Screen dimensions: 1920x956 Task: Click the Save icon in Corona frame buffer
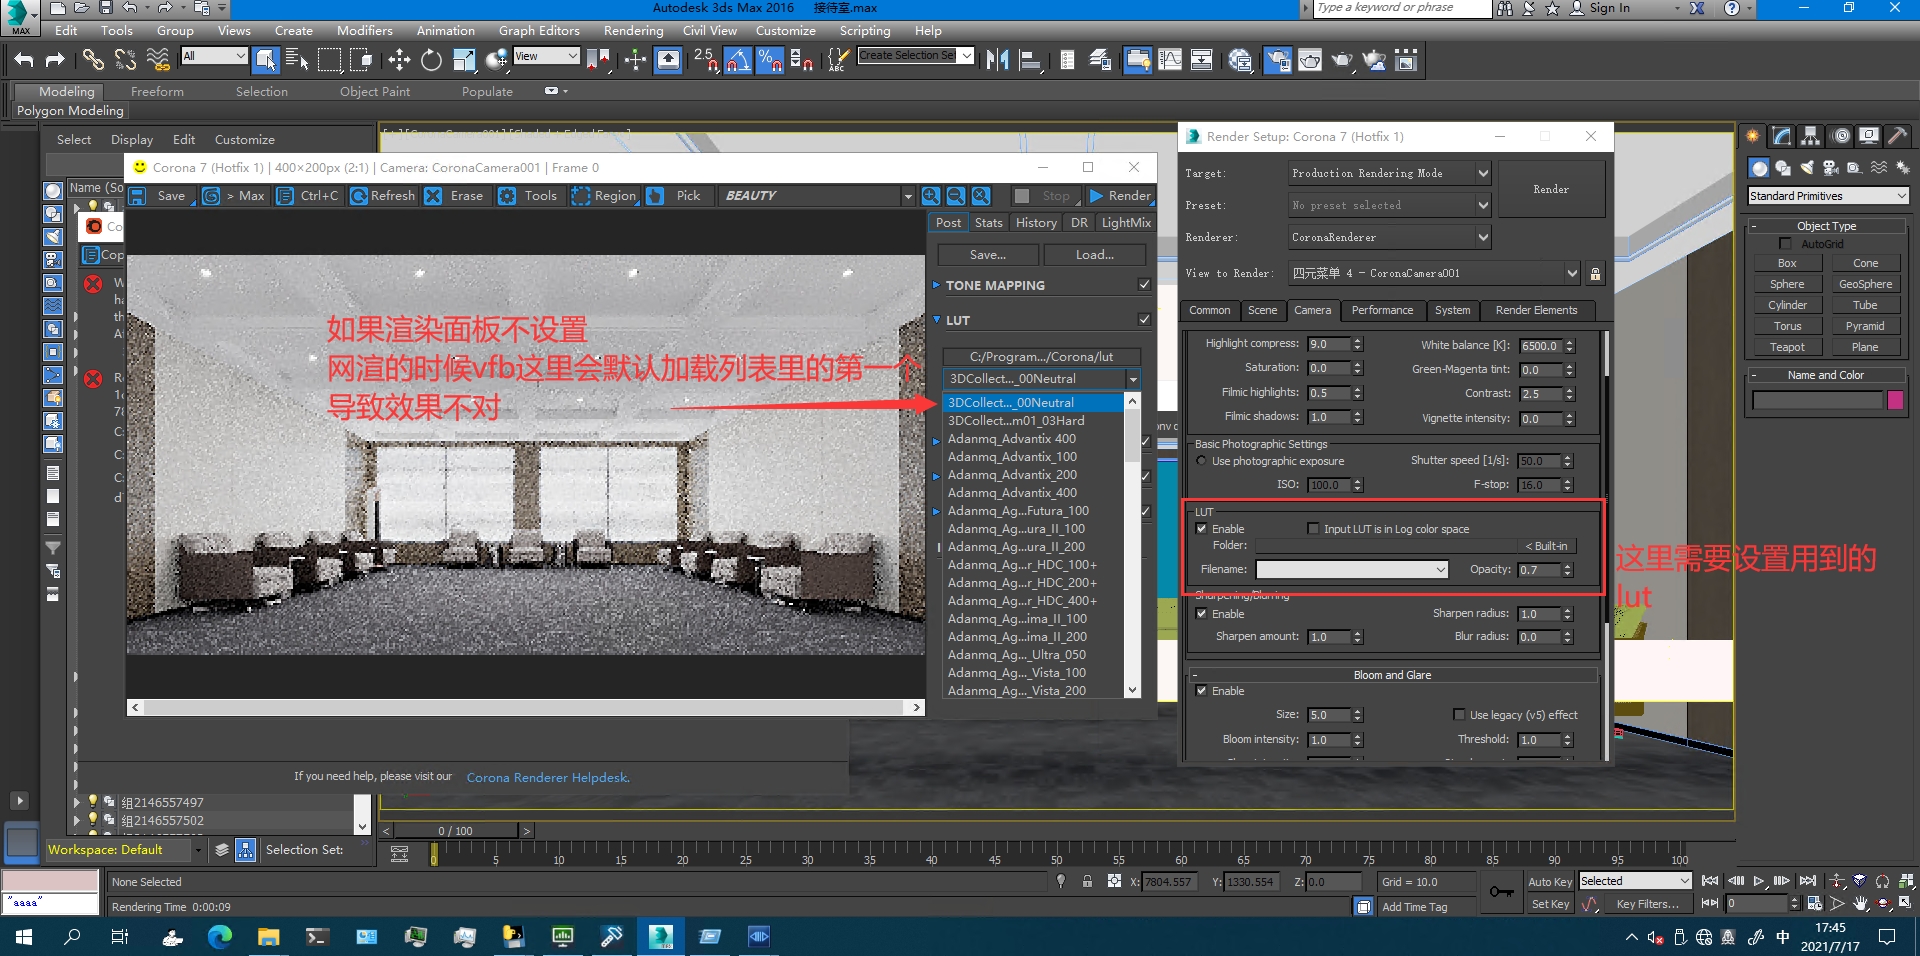coord(139,196)
